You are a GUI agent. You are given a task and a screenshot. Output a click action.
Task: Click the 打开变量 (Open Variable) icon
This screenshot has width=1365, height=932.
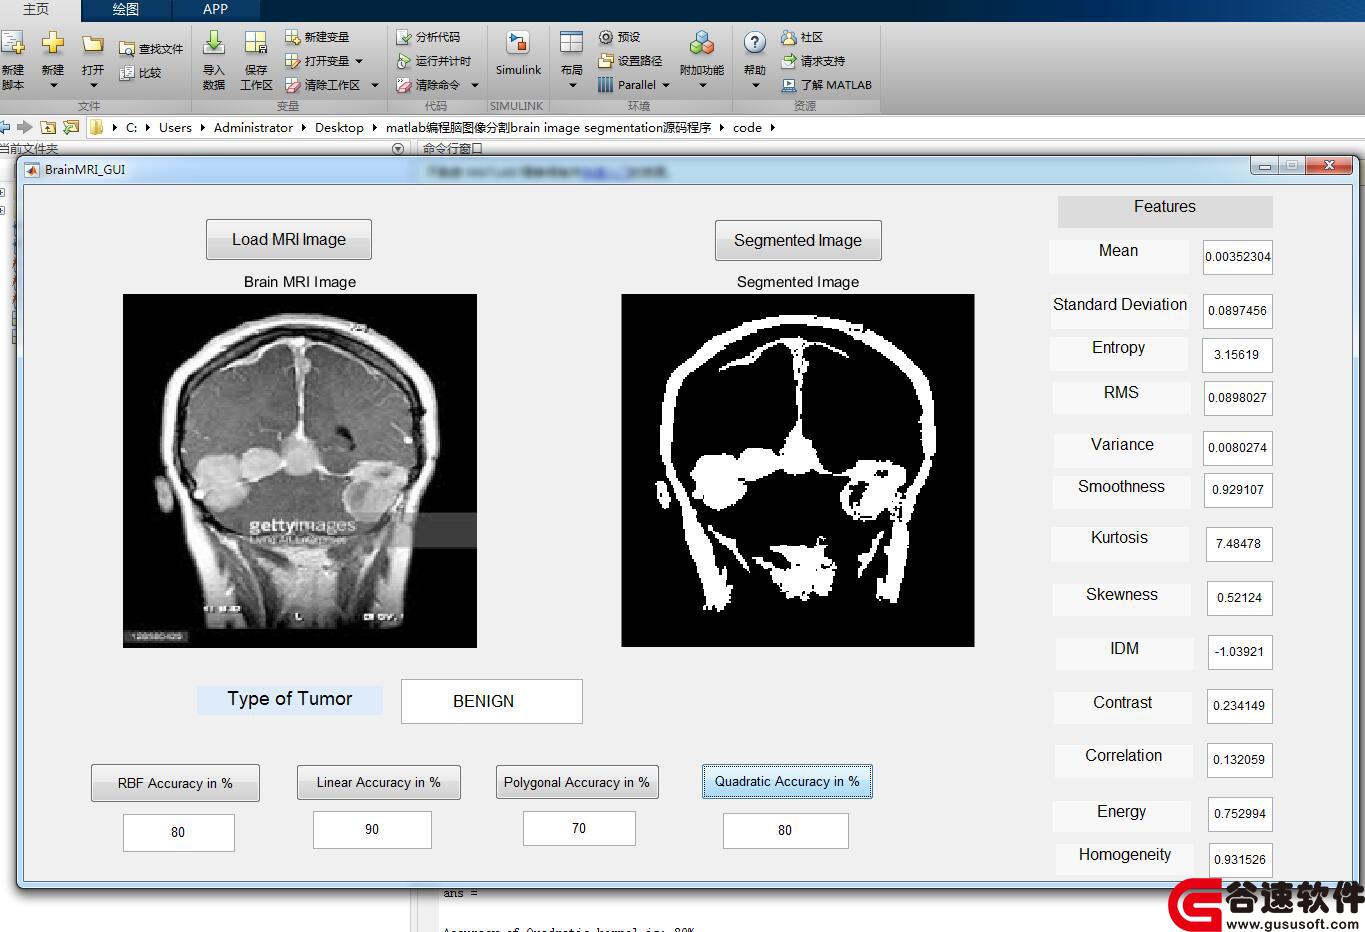click(x=292, y=61)
